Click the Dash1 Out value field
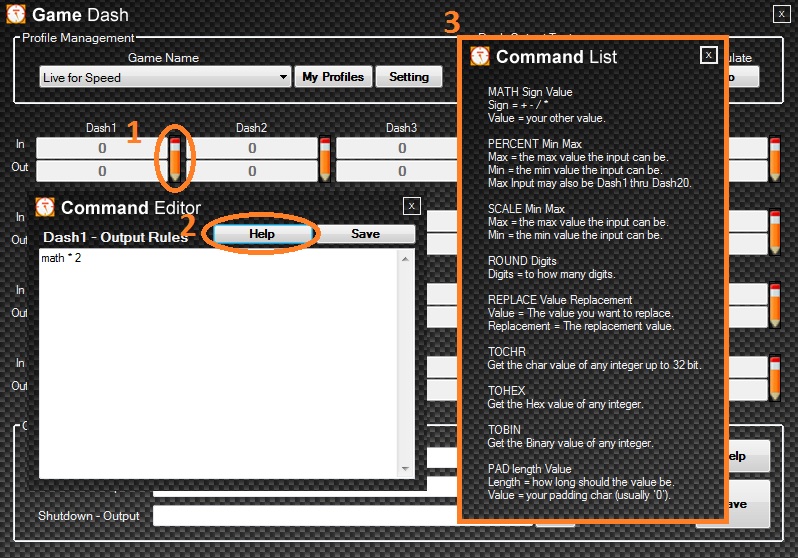This screenshot has width=798, height=558. tap(102, 171)
